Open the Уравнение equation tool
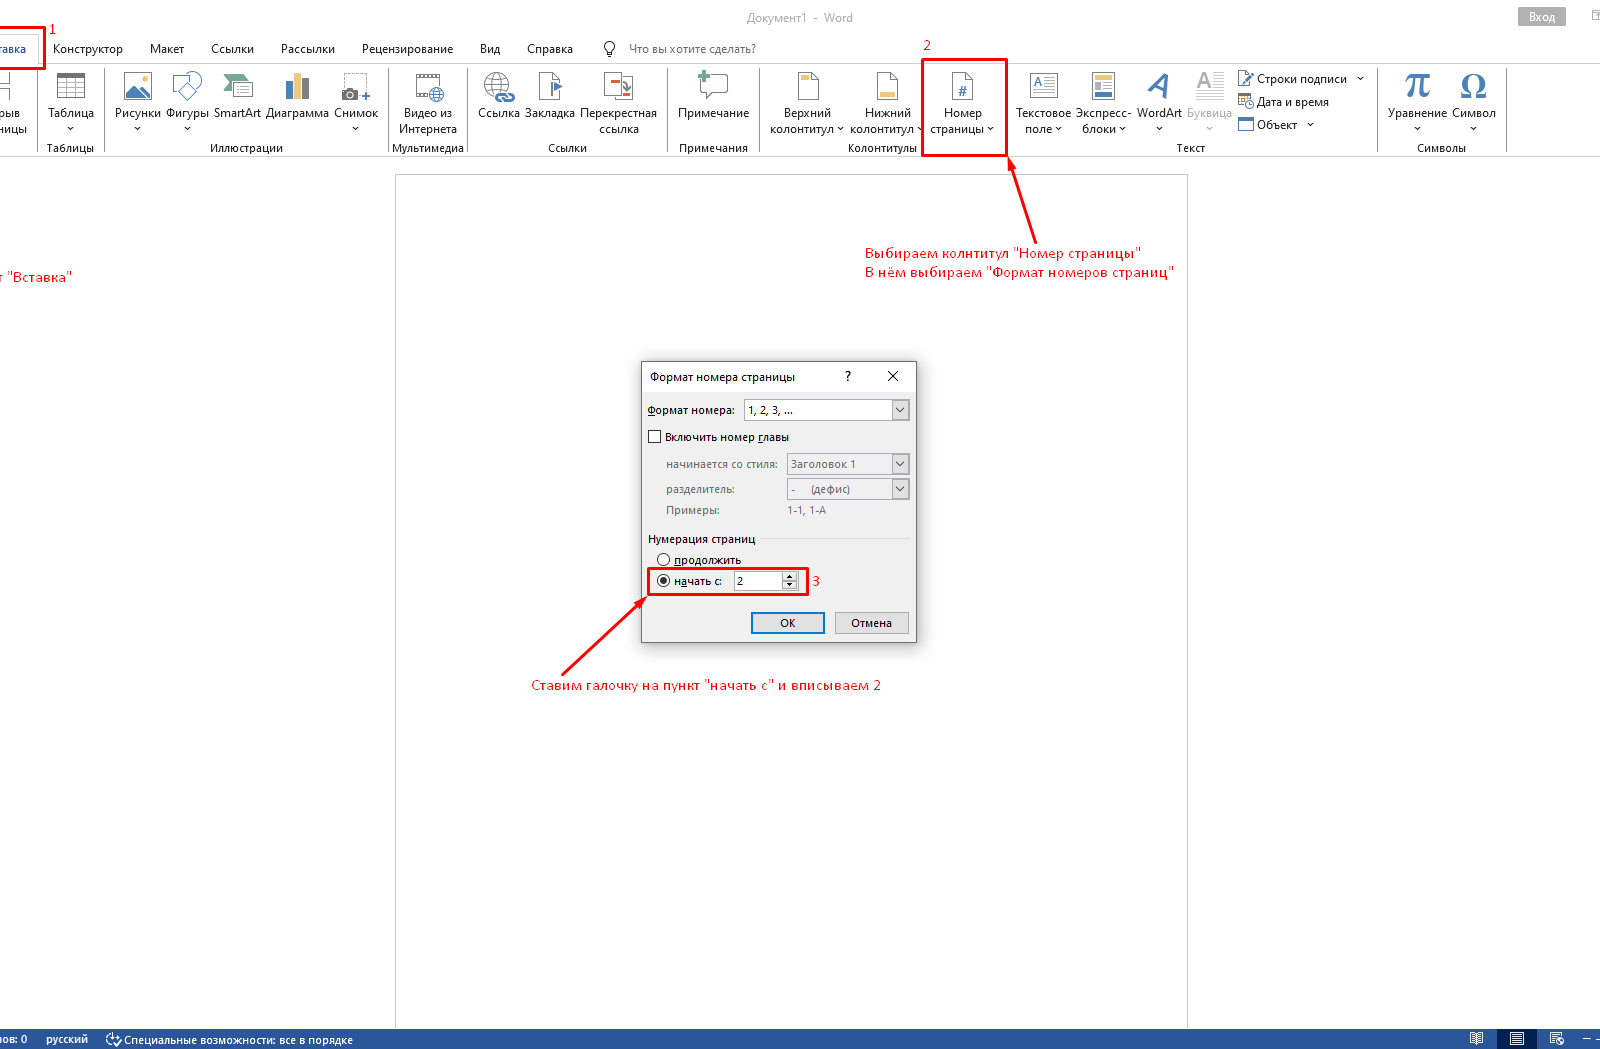The height and width of the screenshot is (1049, 1600). coord(1417,88)
